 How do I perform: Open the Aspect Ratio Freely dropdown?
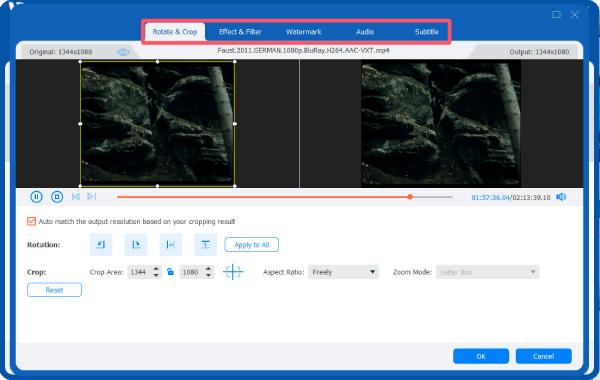pos(343,272)
